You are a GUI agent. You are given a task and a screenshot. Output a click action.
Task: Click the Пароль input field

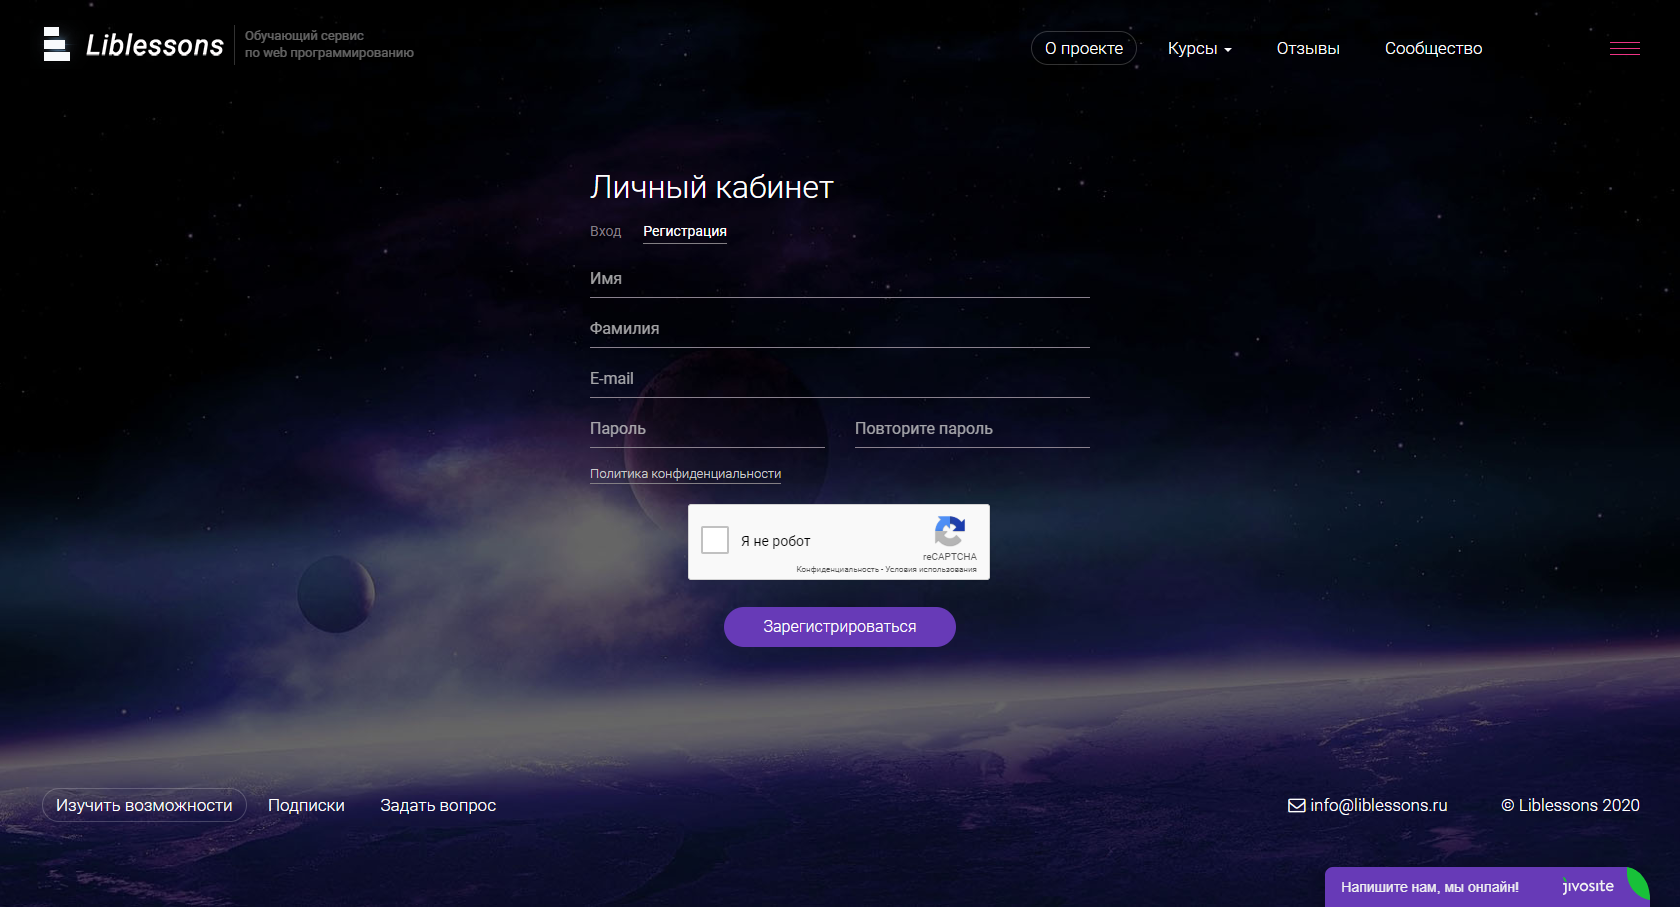[x=707, y=429]
